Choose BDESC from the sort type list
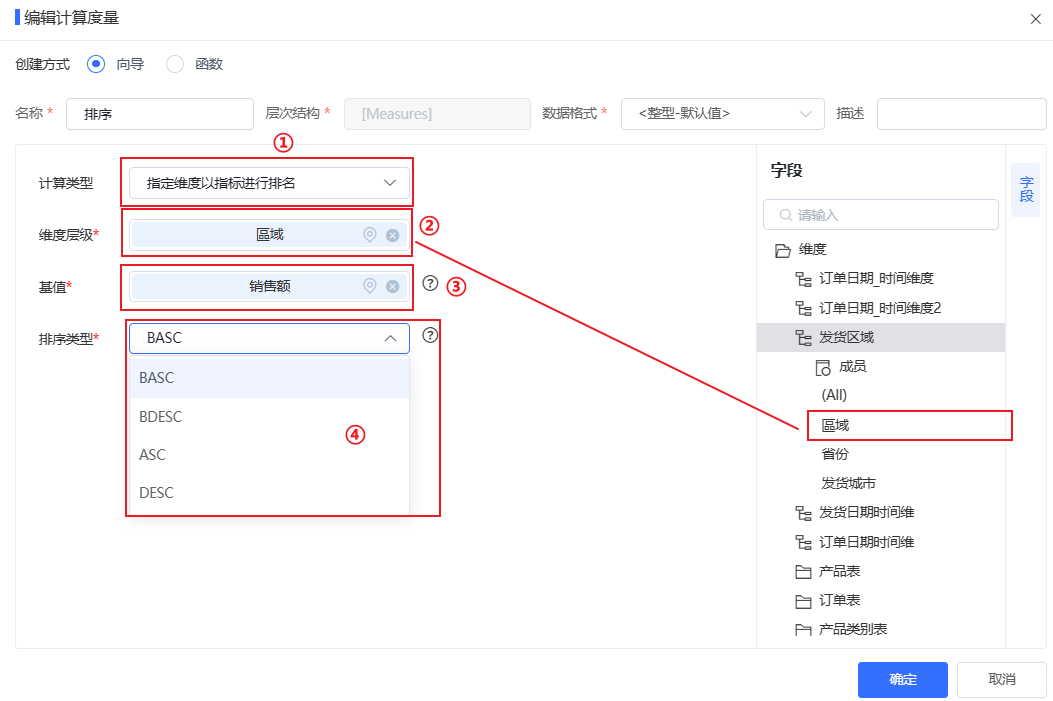1053x701 pixels. click(269, 417)
